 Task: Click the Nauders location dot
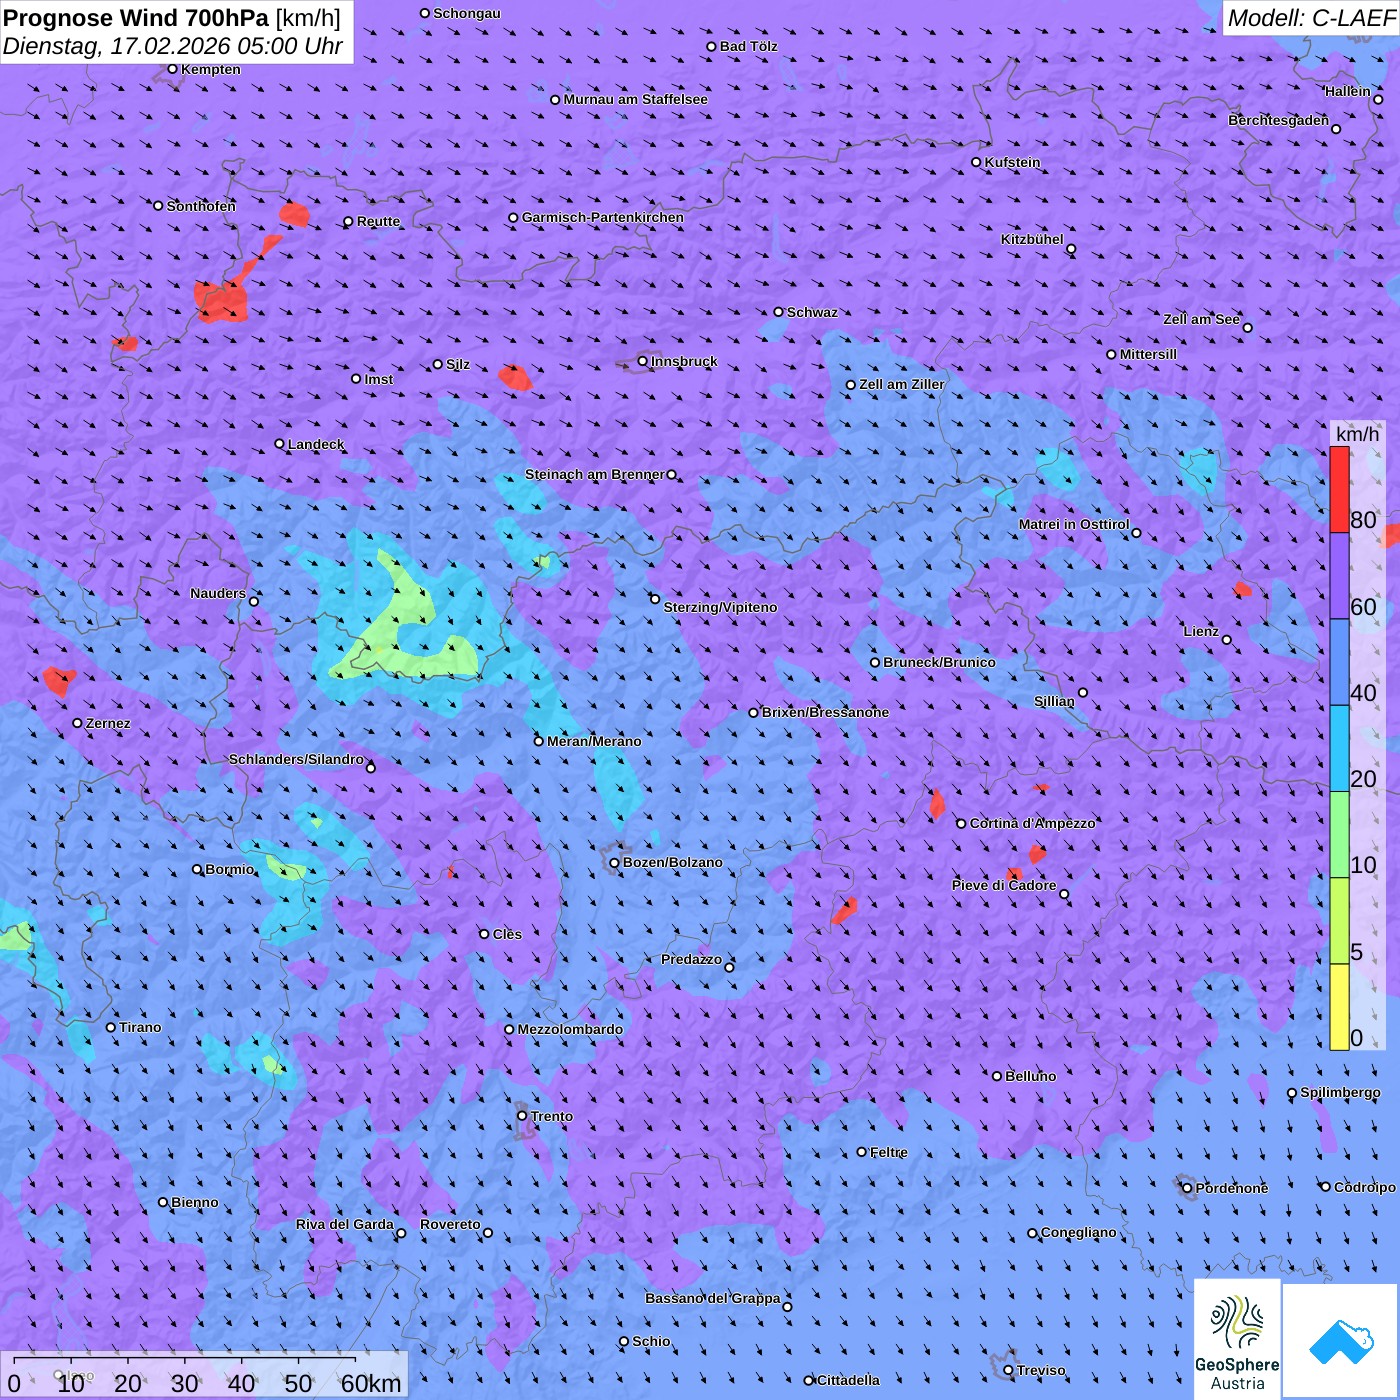tap(254, 601)
